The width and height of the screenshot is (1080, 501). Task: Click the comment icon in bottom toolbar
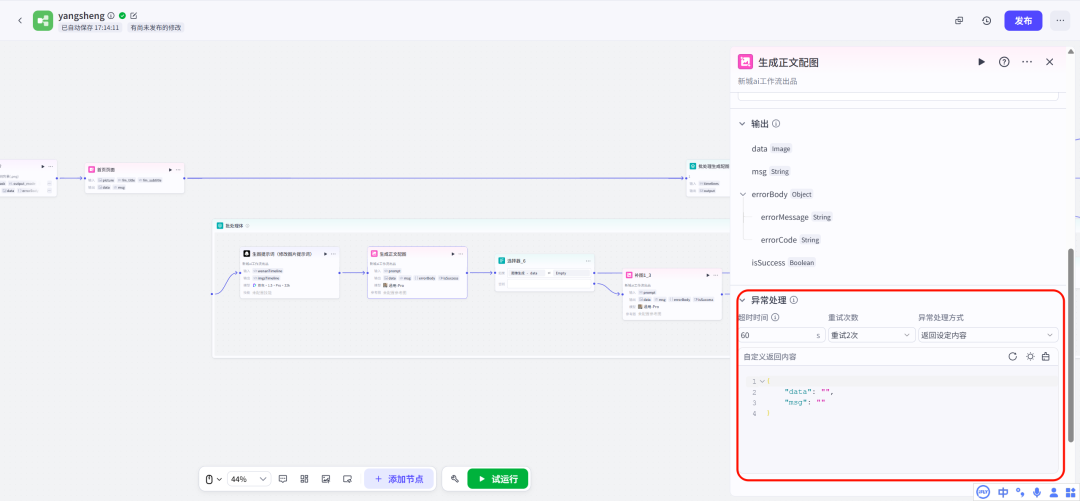tap(282, 479)
